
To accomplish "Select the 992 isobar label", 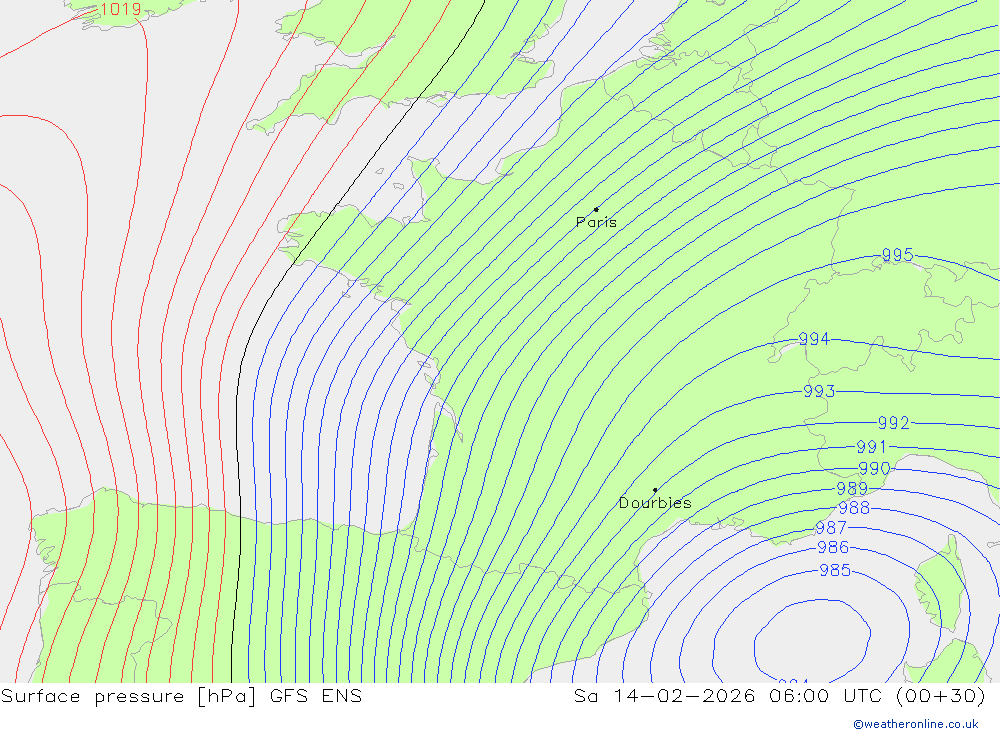I will (893, 422).
